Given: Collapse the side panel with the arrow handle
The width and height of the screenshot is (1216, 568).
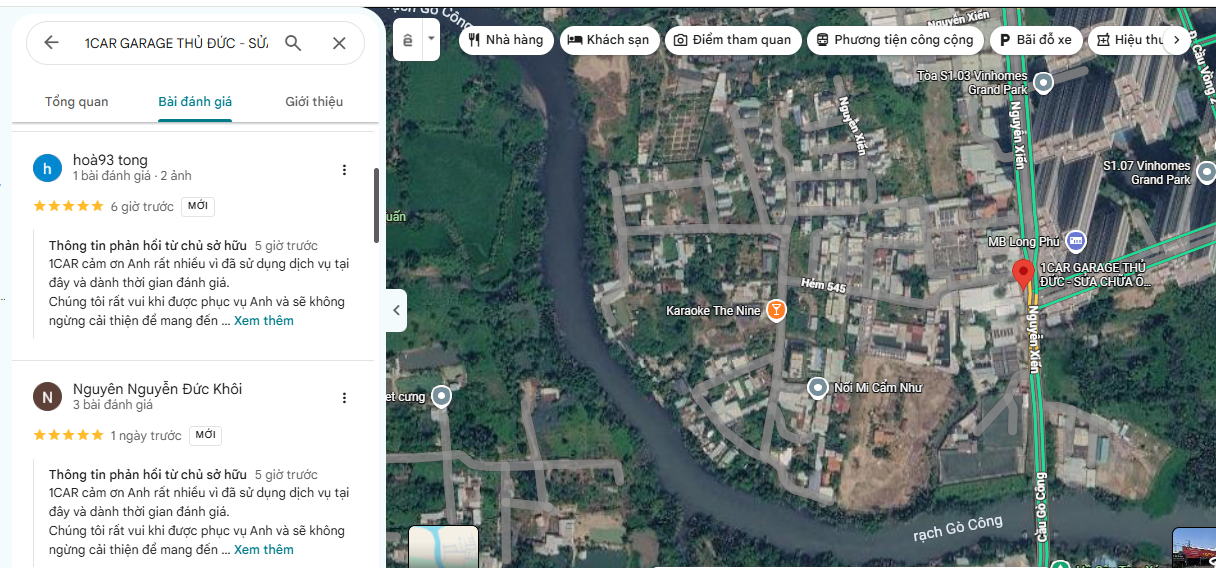Looking at the screenshot, I should tap(396, 310).
